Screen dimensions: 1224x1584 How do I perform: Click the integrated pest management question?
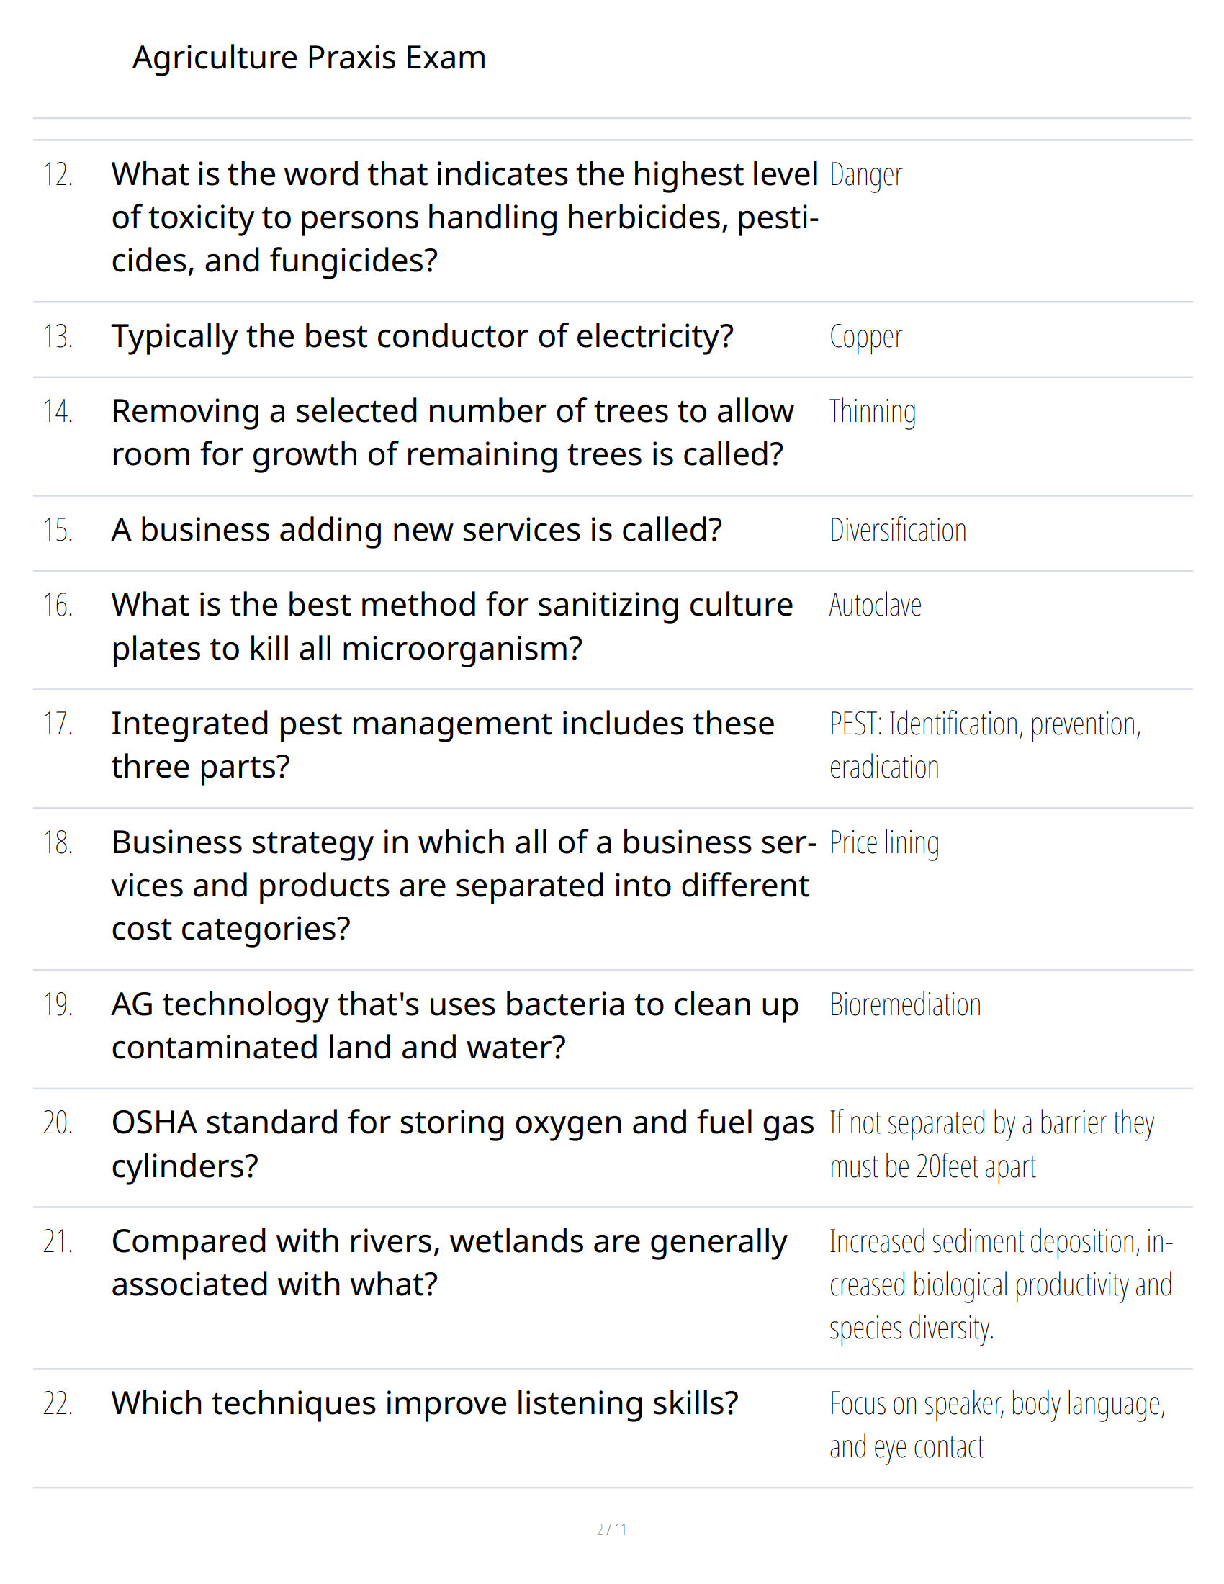pos(443,745)
